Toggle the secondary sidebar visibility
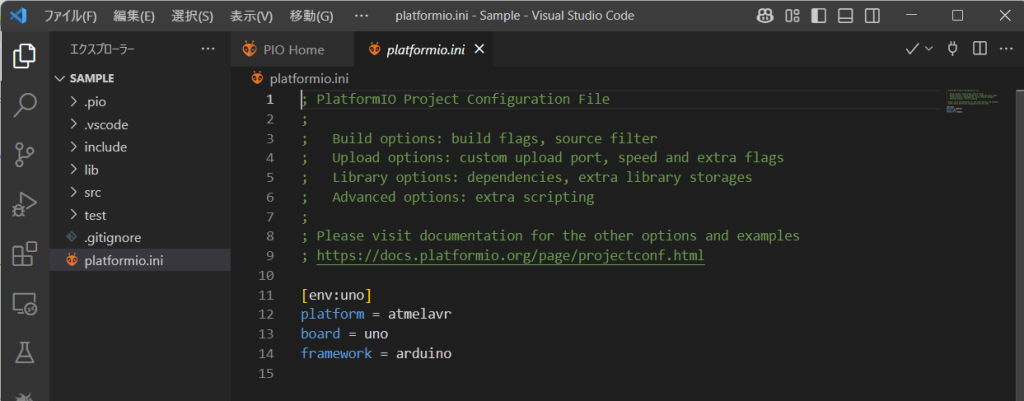Screen dimensions: 1024x401 click(873, 16)
